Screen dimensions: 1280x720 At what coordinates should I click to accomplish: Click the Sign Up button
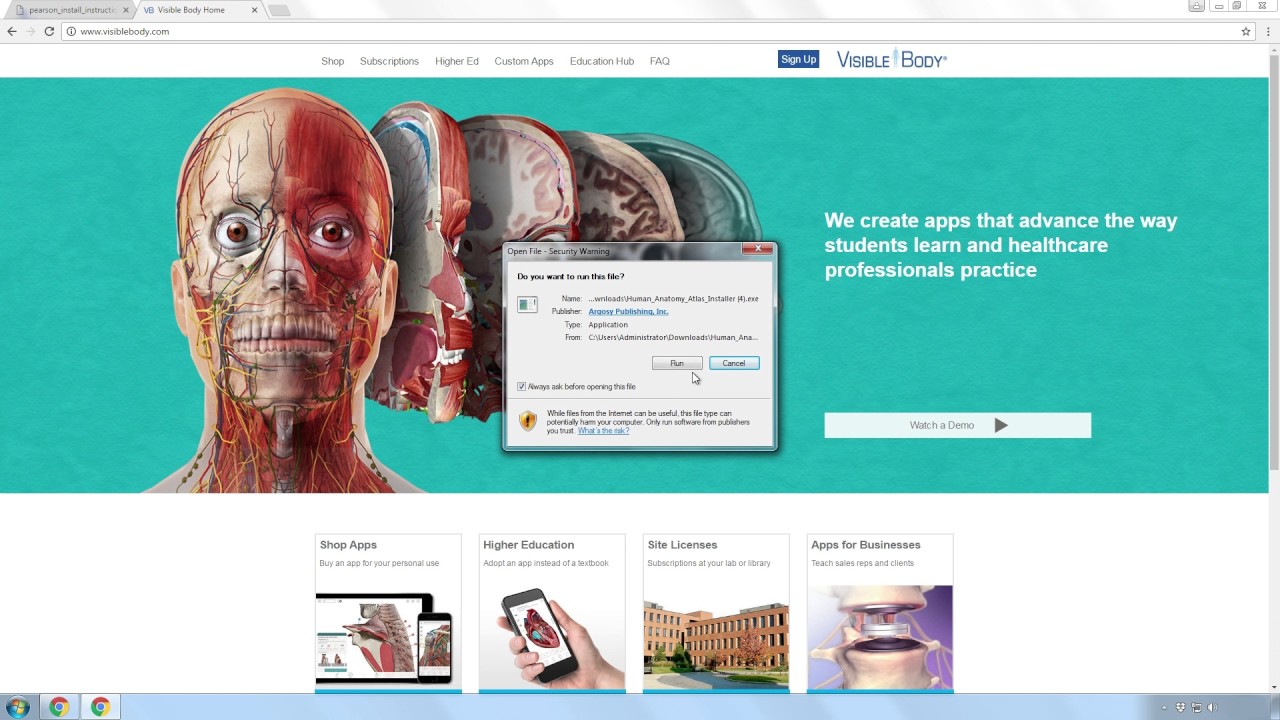pos(798,59)
